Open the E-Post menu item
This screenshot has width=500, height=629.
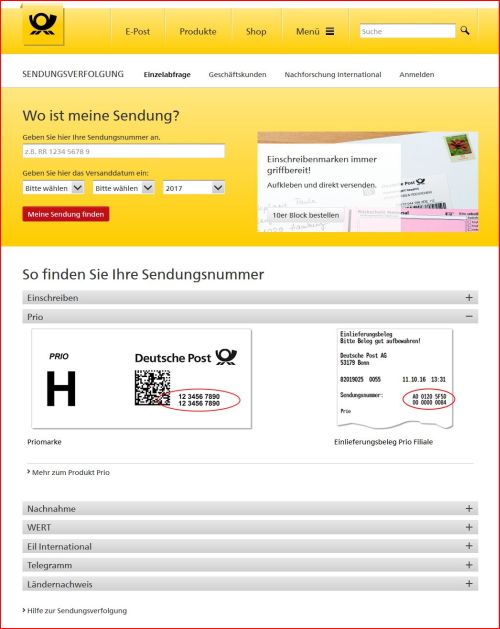138,31
